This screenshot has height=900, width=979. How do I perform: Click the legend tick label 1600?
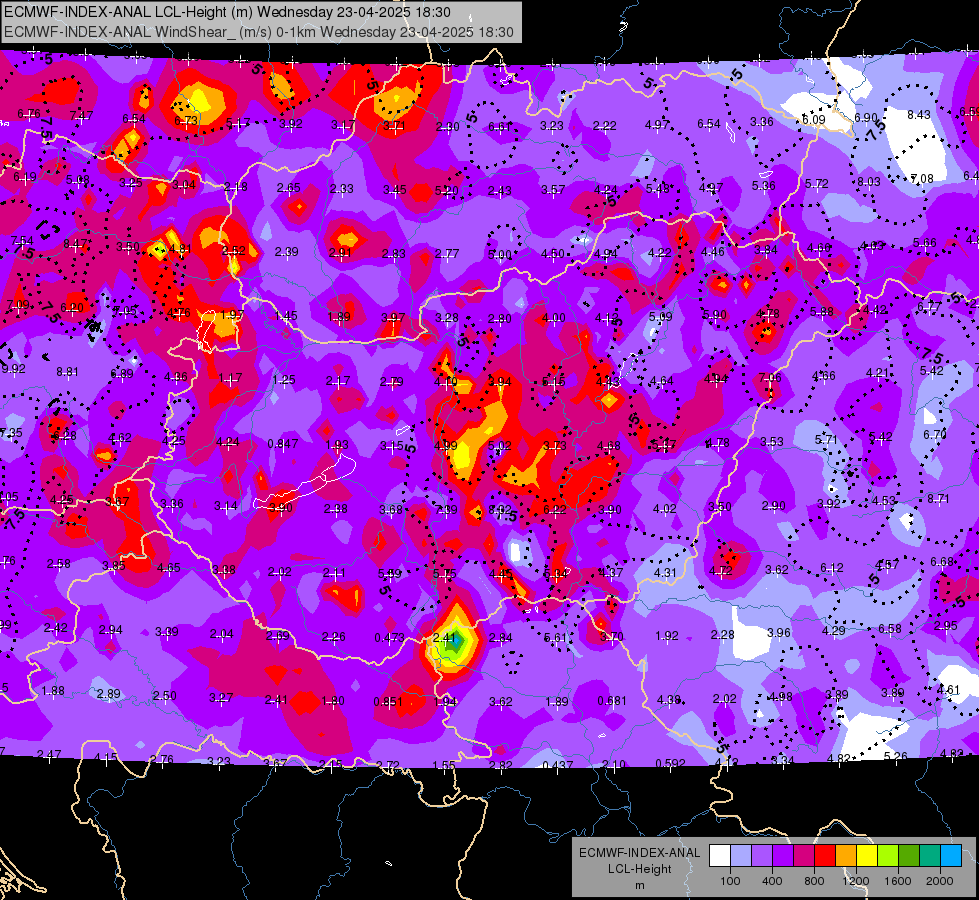pos(898,881)
